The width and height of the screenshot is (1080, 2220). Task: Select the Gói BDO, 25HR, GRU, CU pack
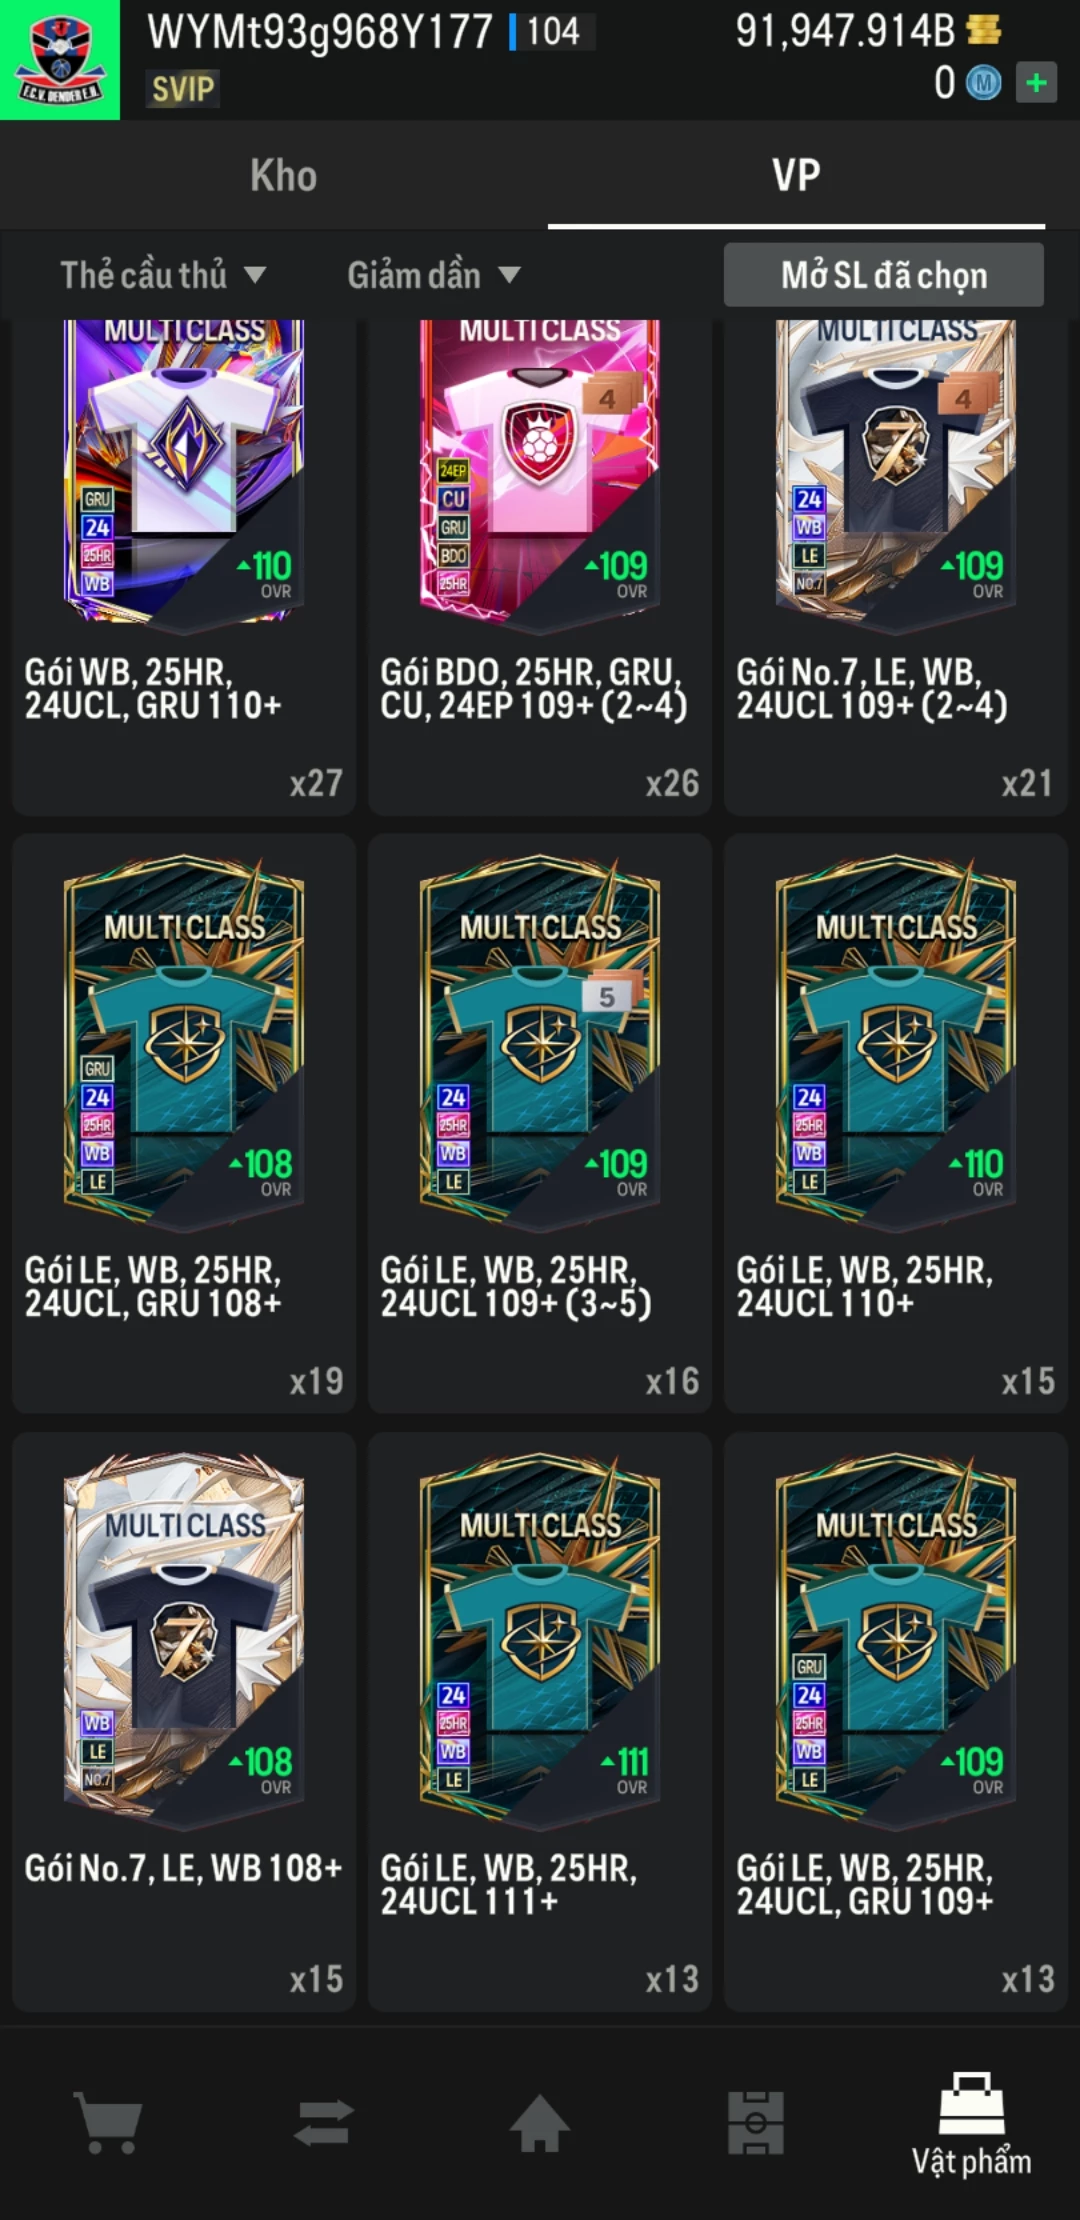(x=540, y=567)
